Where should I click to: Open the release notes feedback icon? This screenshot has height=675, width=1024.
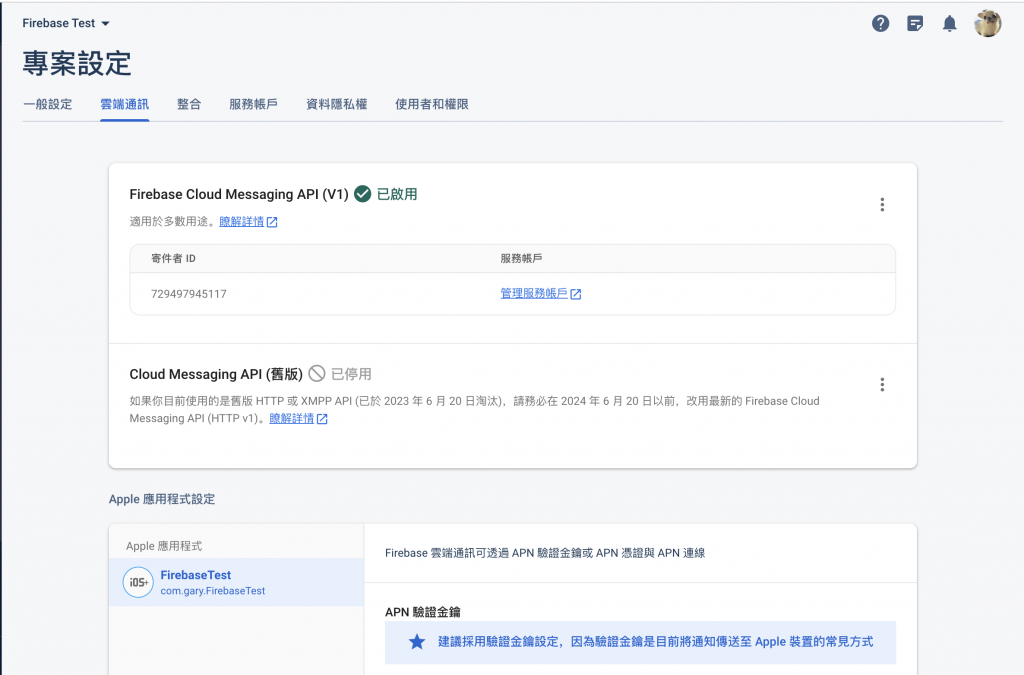pyautogui.click(x=915, y=24)
